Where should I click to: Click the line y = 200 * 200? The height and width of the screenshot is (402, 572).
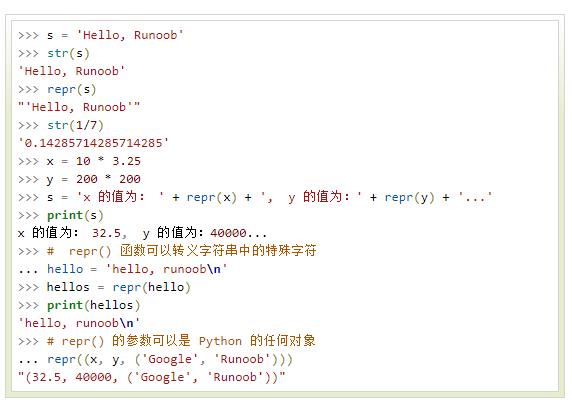79,179
